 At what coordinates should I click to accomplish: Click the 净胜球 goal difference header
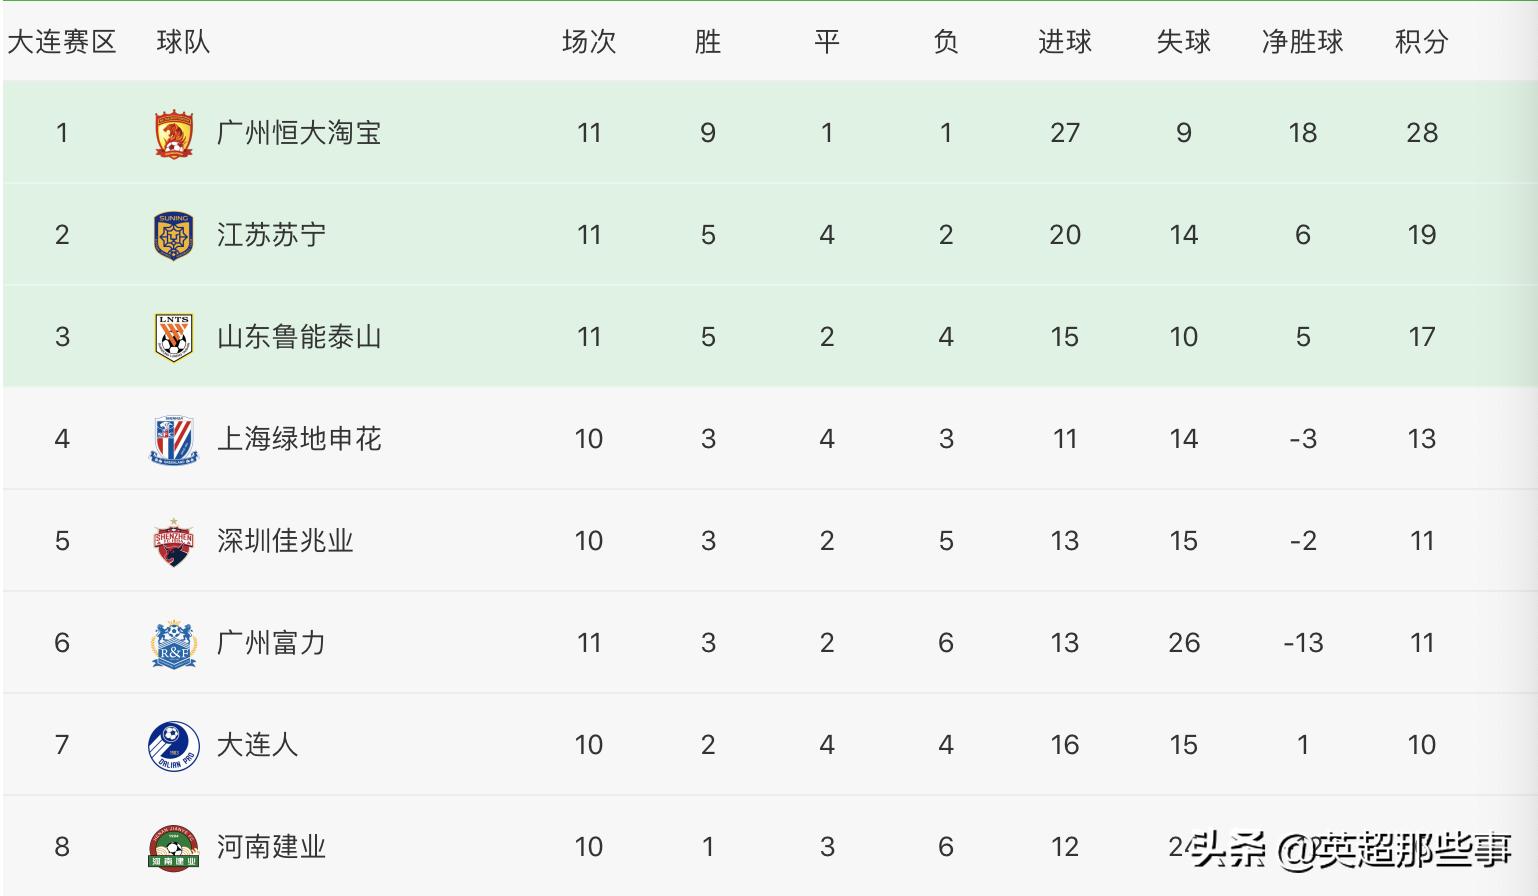[x=1302, y=42]
